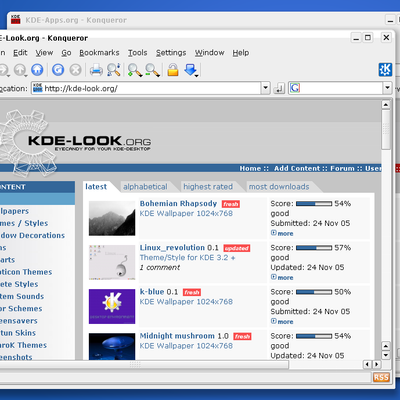The width and height of the screenshot is (400, 400).
Task: Open the location URL history dropdown
Action: click(265, 88)
